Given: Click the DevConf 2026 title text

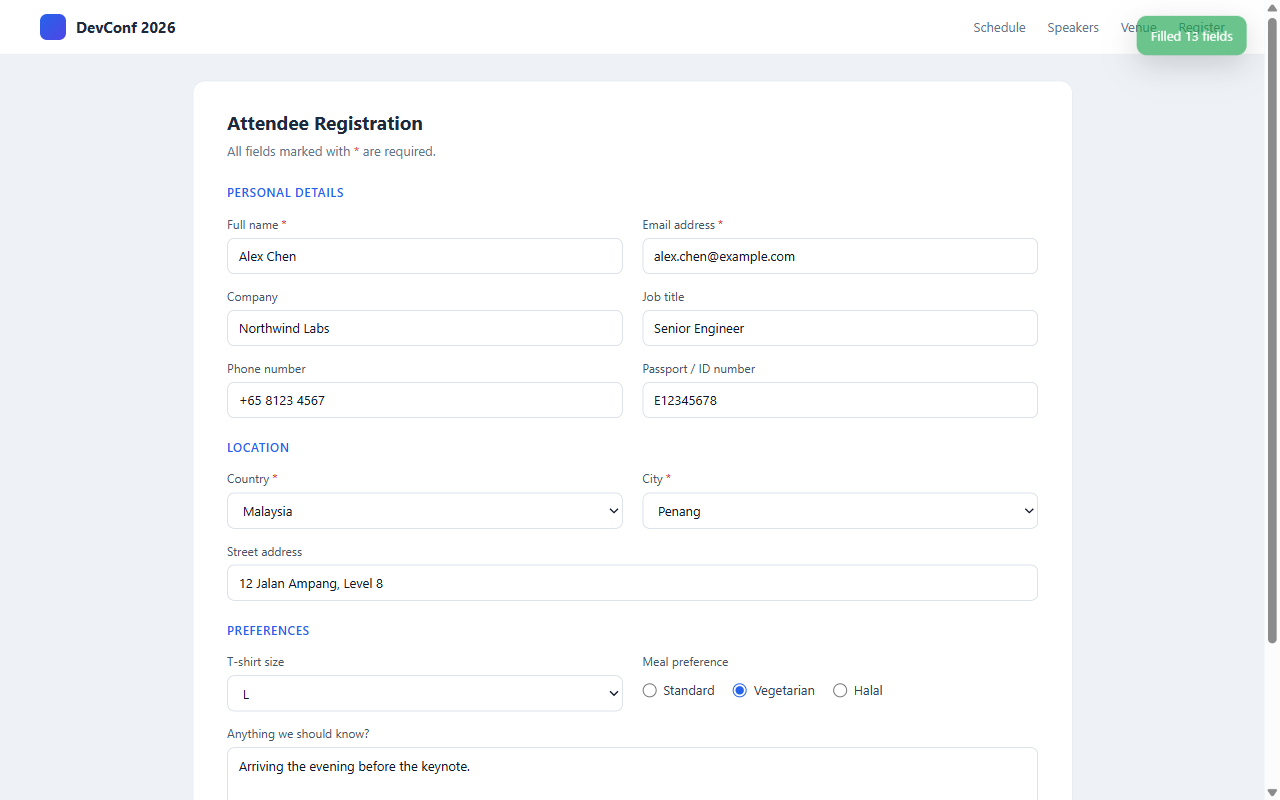Looking at the screenshot, I should pos(126,27).
